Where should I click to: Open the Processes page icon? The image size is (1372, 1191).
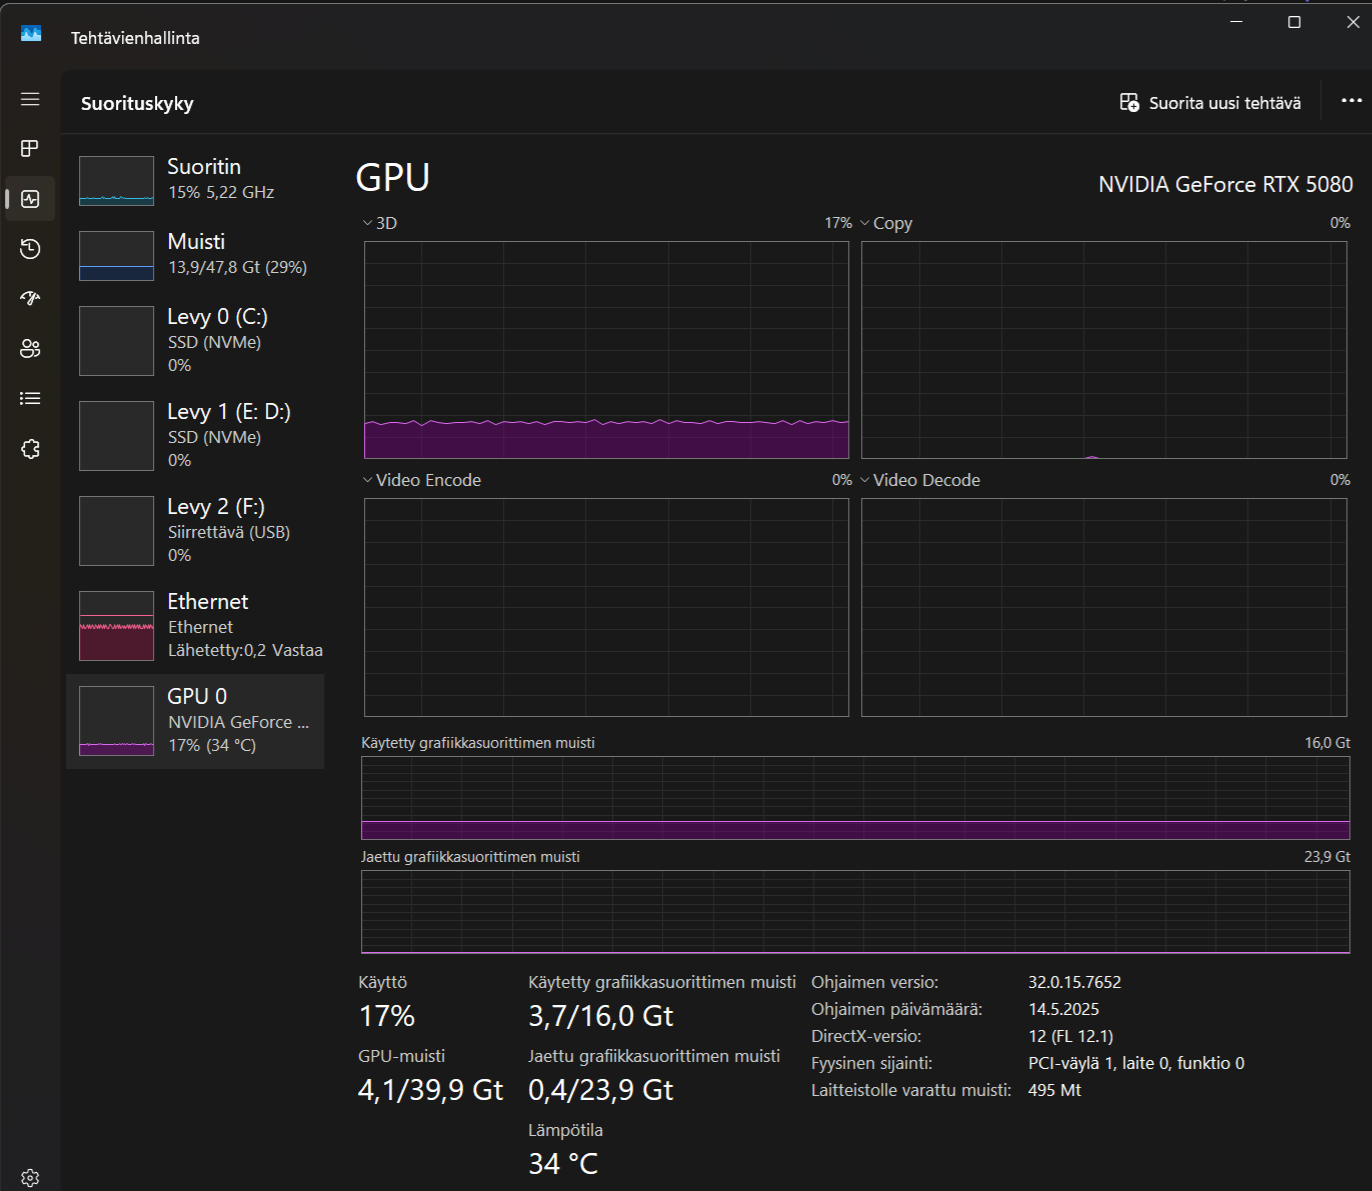(x=30, y=148)
